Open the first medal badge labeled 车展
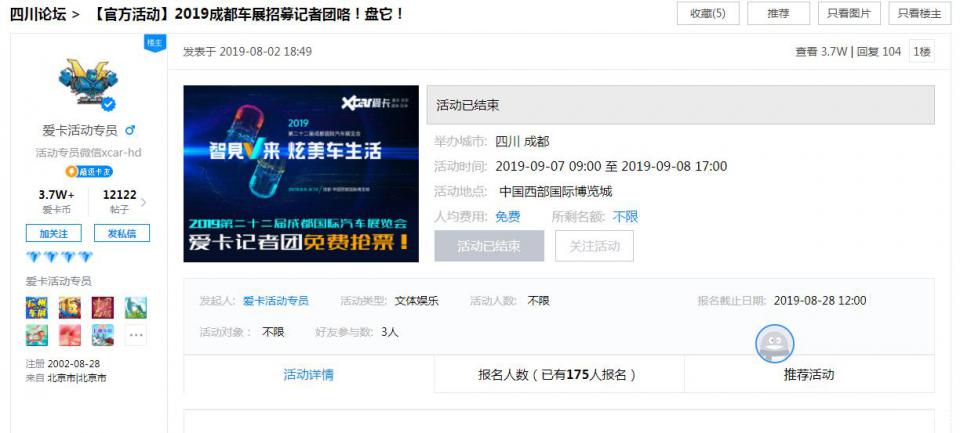 [37, 307]
